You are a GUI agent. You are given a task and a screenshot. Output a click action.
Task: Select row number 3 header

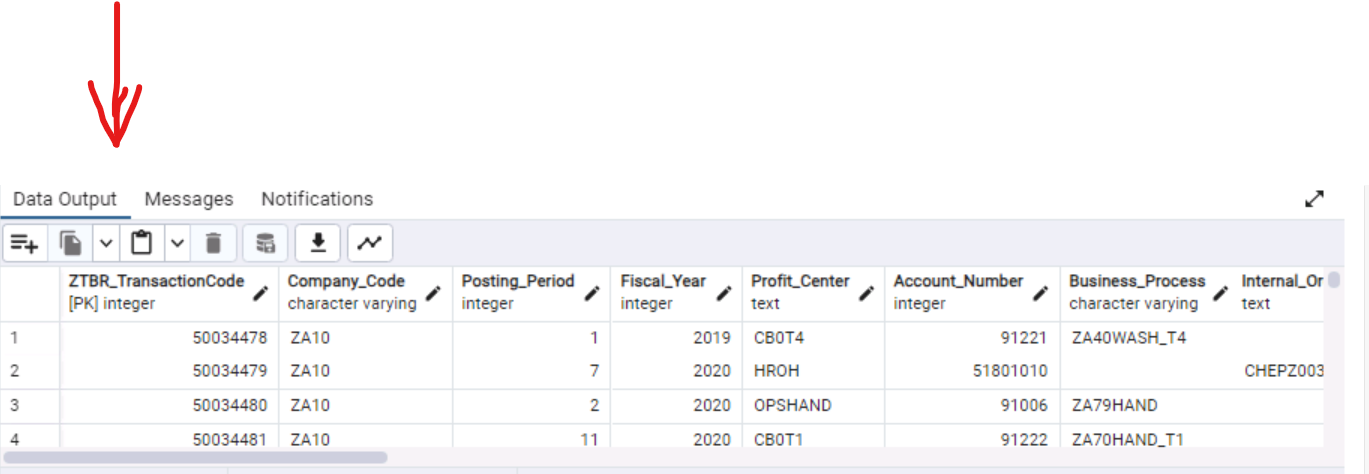click(x=15, y=406)
